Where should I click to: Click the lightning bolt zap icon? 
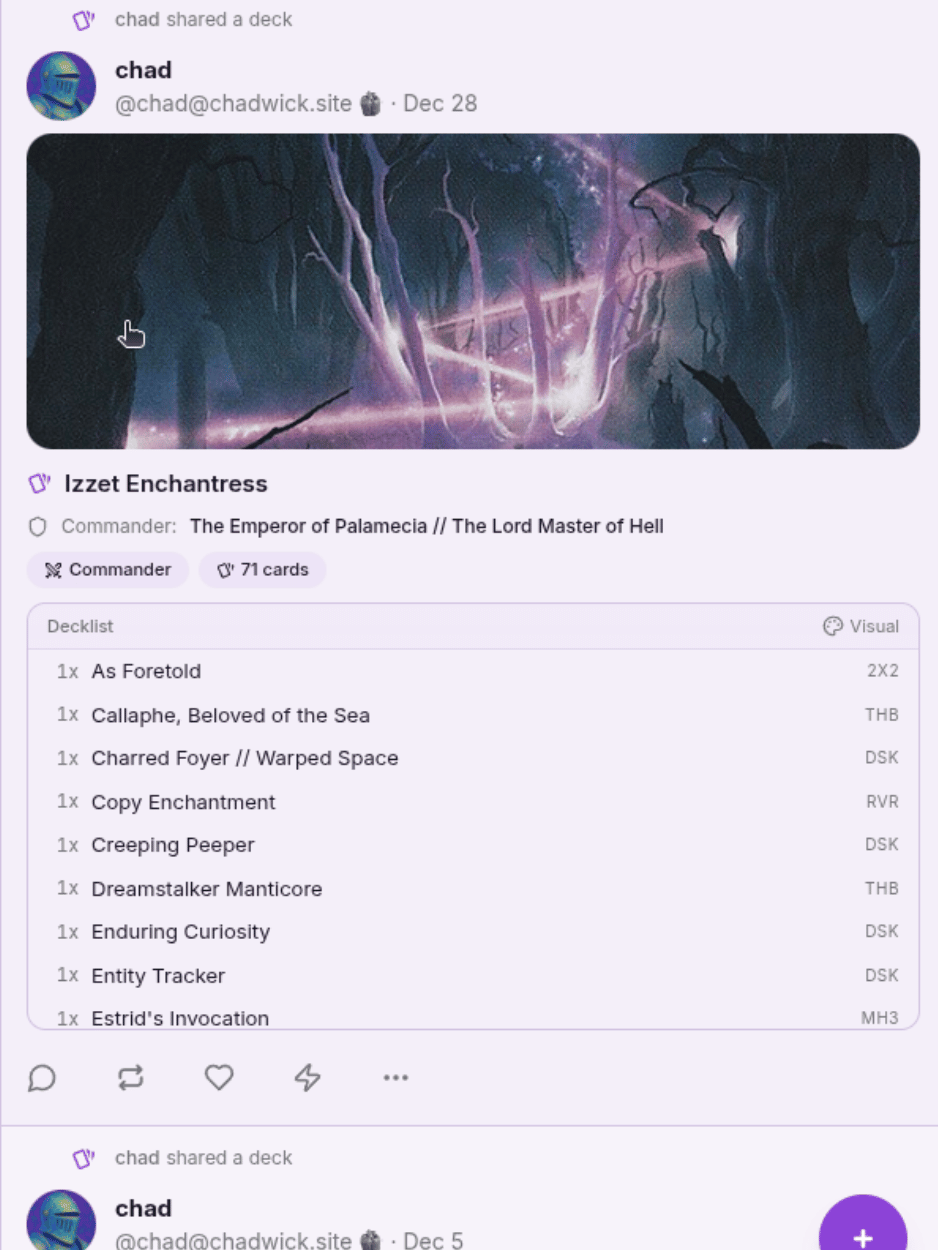[307, 1077]
